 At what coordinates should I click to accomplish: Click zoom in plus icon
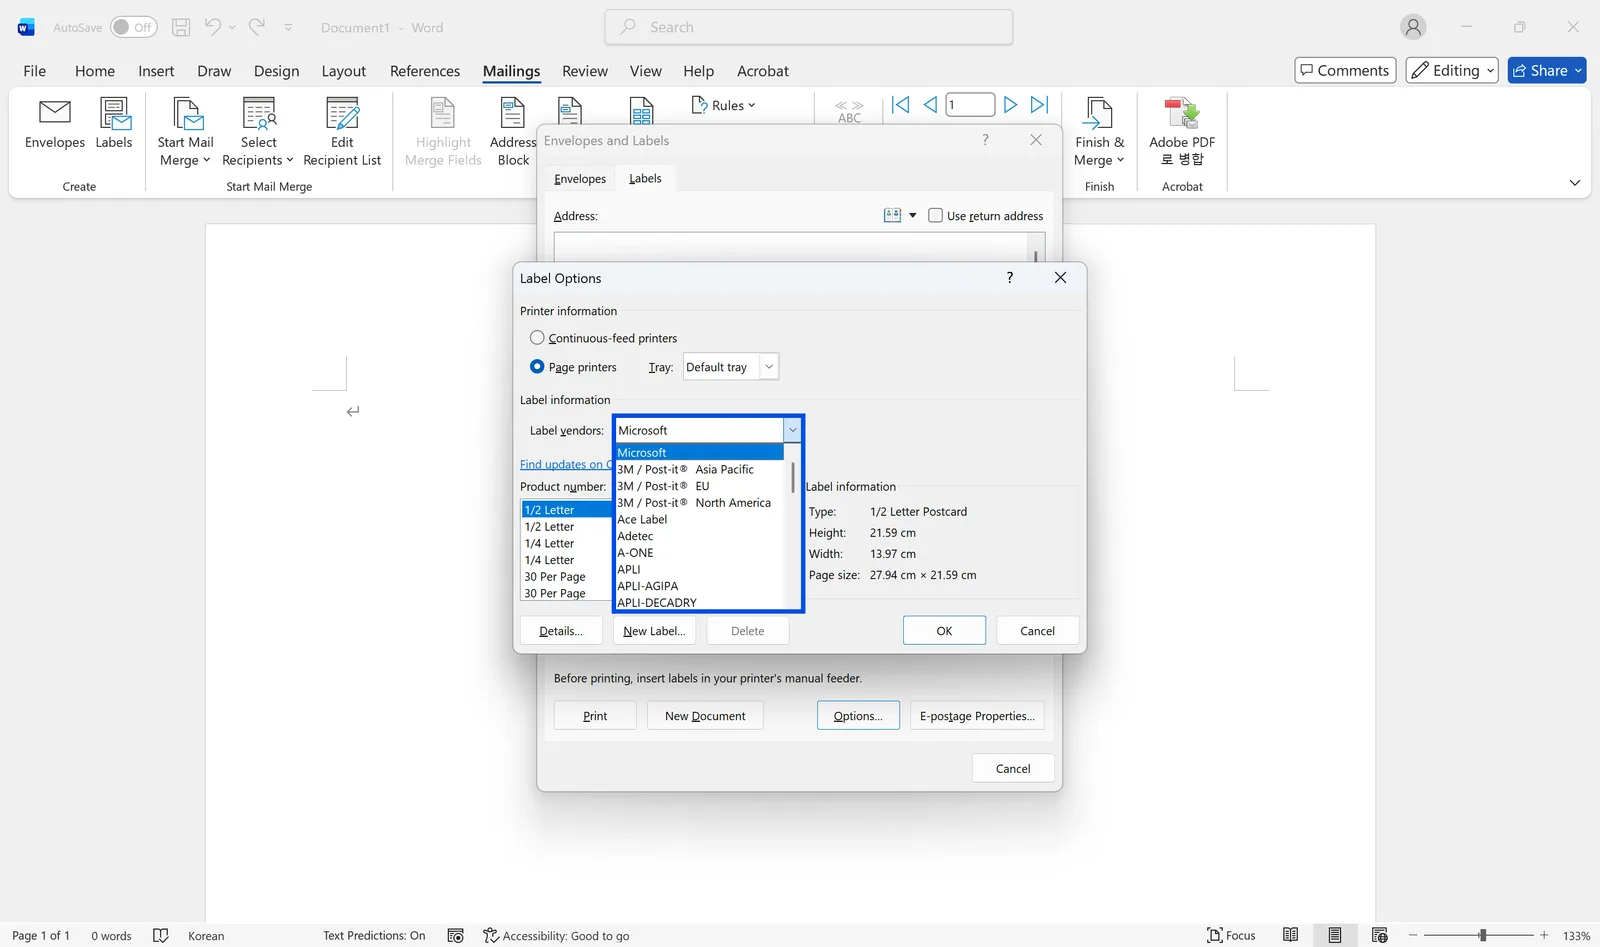[1544, 935]
